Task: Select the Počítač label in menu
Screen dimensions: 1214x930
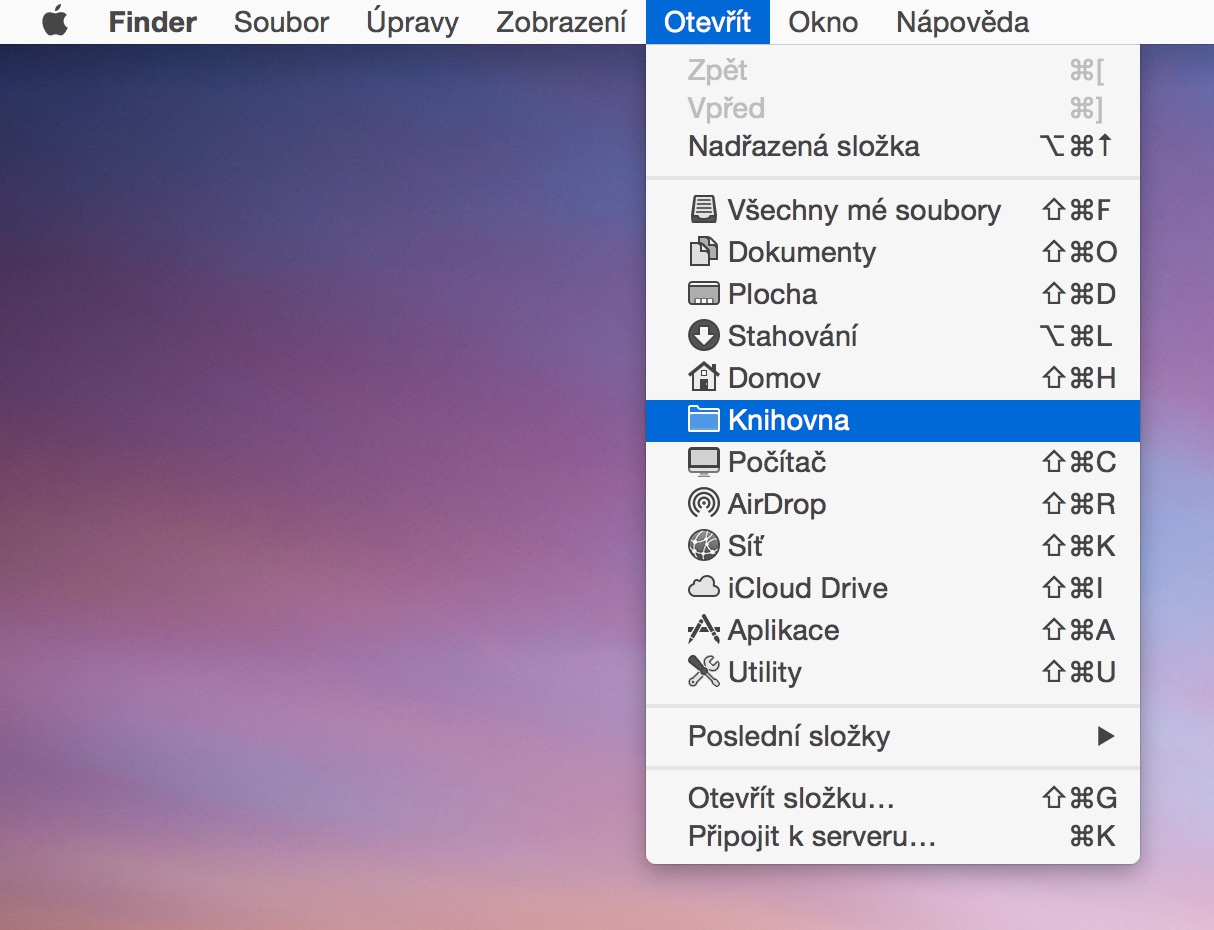Action: click(x=777, y=462)
